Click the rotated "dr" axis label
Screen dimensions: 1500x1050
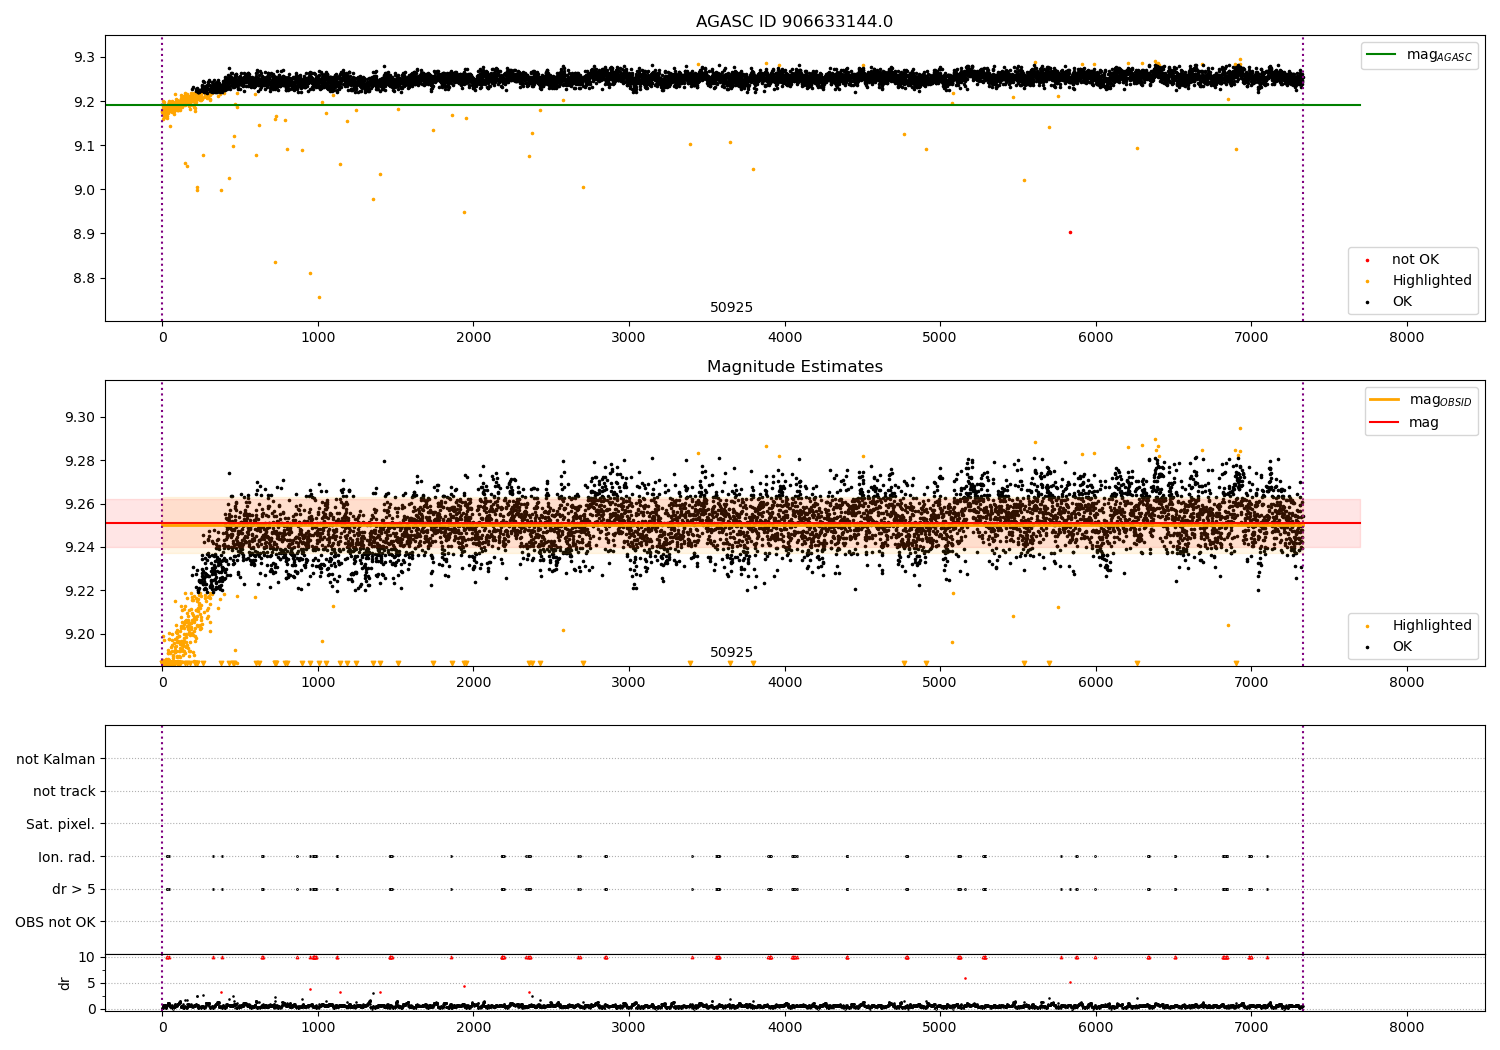[x=65, y=983]
